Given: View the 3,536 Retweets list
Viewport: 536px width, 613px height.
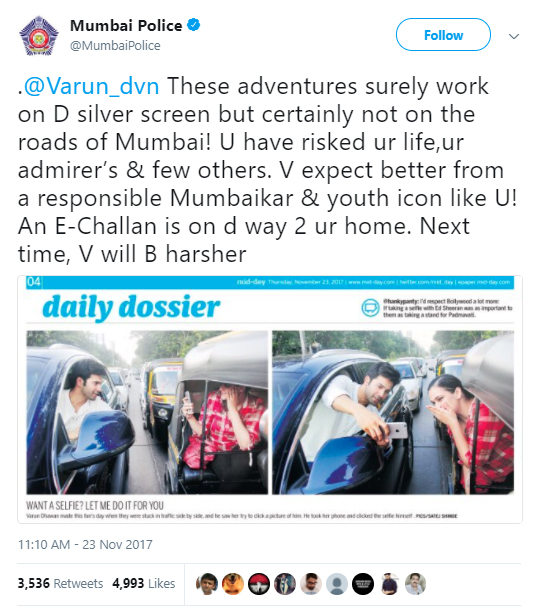Looking at the screenshot, I should pyautogui.click(x=60, y=583).
